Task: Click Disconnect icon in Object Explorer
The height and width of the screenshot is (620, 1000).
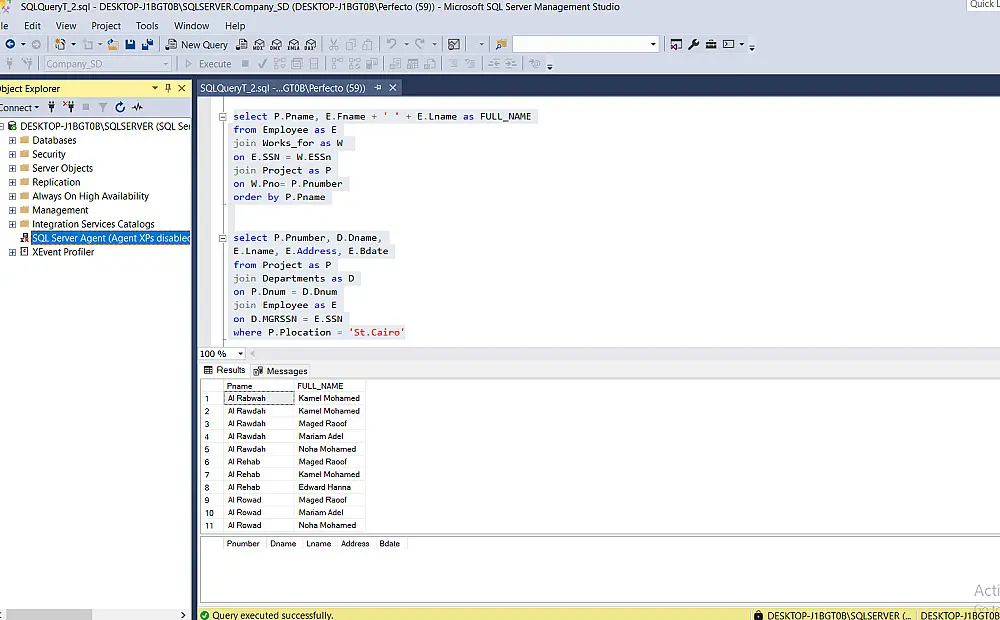Action: pos(69,107)
